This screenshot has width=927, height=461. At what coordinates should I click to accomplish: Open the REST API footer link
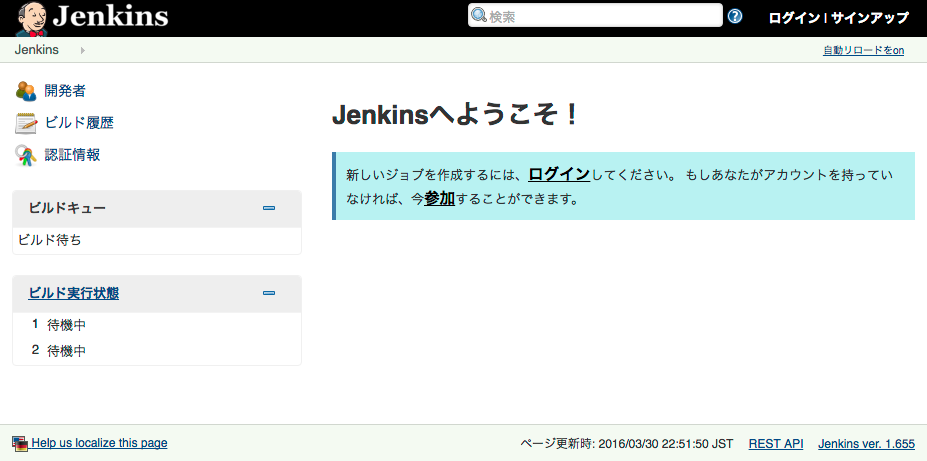tap(776, 443)
